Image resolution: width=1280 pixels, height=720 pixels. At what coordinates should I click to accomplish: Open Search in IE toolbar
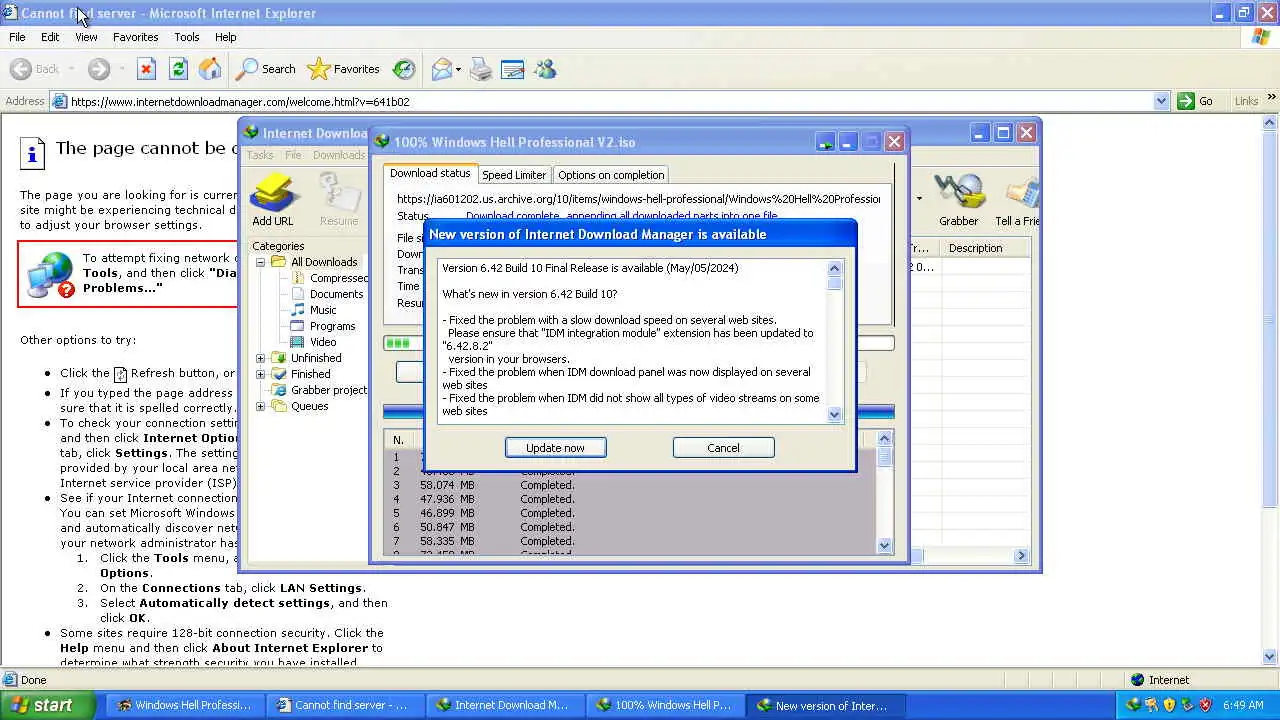click(x=266, y=69)
